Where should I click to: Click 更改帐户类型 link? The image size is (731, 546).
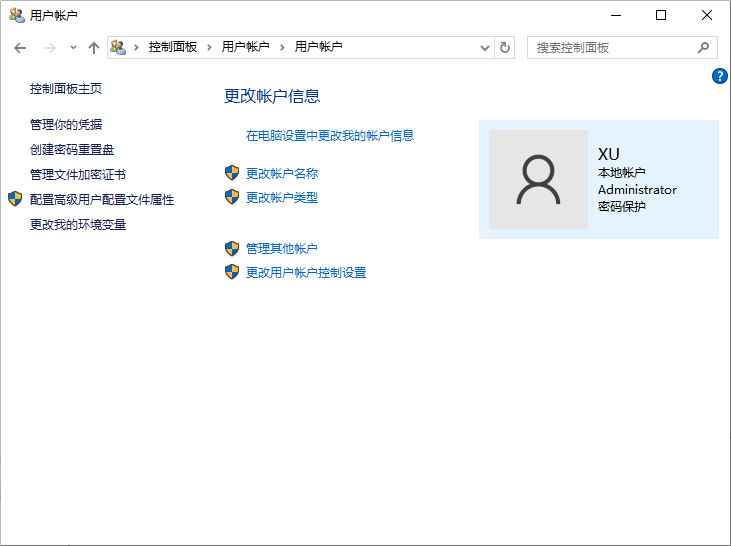282,198
